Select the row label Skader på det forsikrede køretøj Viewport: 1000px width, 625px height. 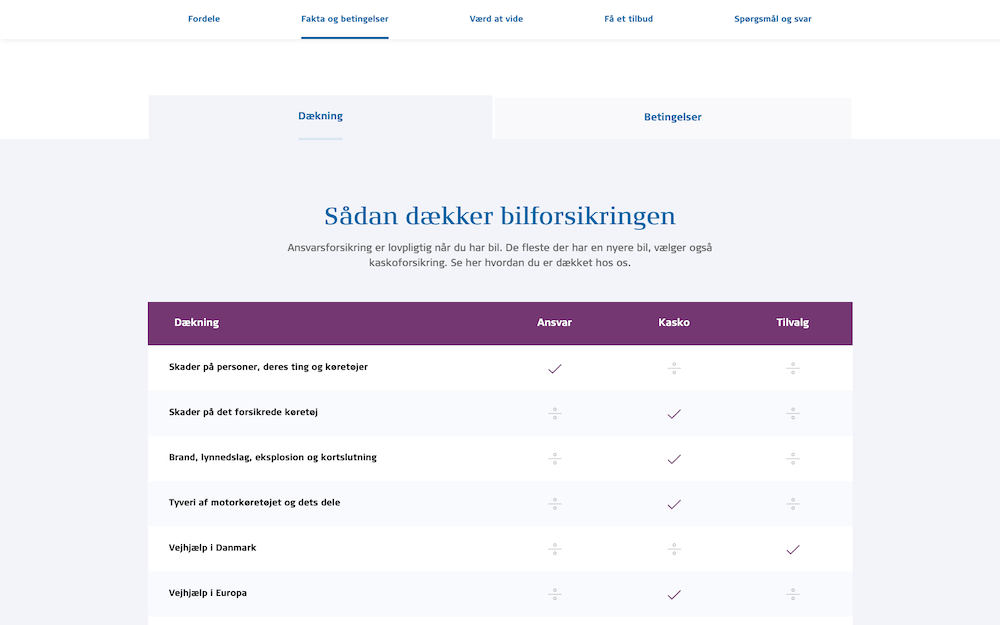pos(244,412)
